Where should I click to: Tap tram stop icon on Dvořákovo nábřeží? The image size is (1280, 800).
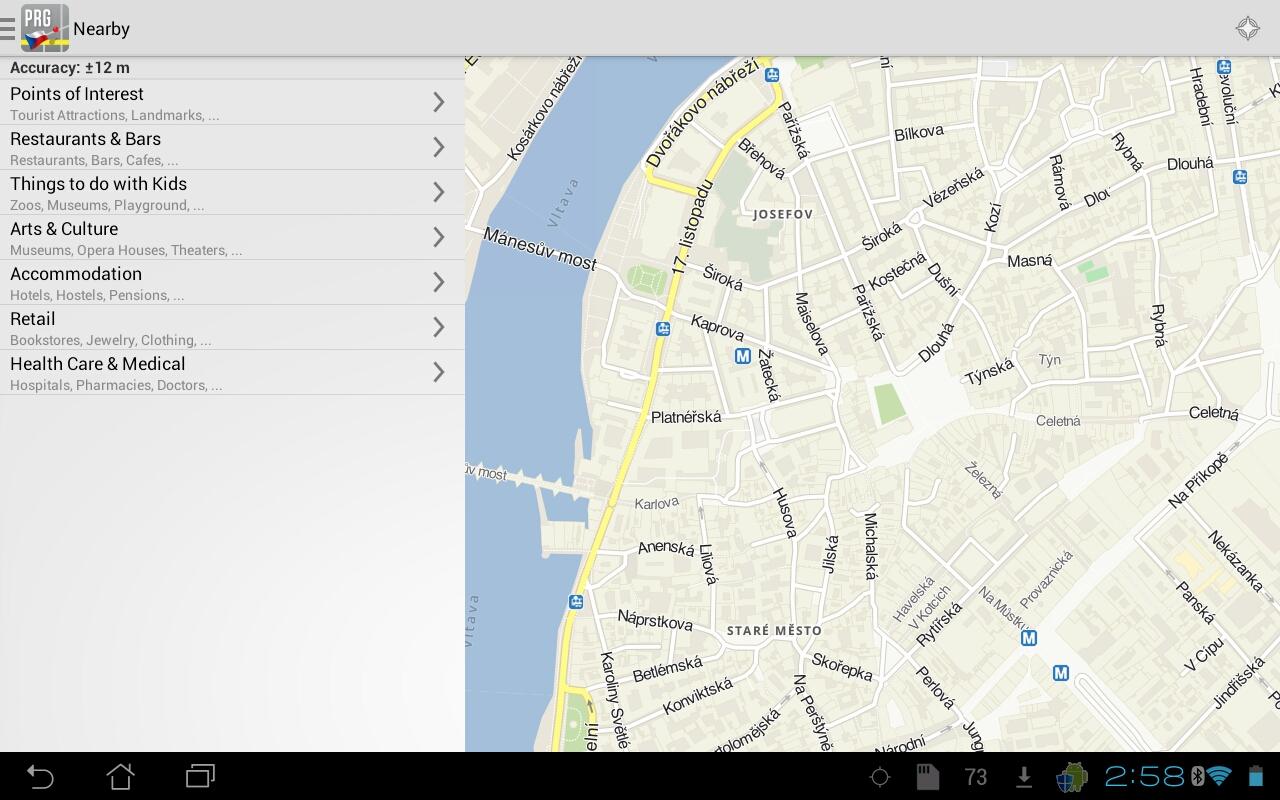tap(772, 75)
